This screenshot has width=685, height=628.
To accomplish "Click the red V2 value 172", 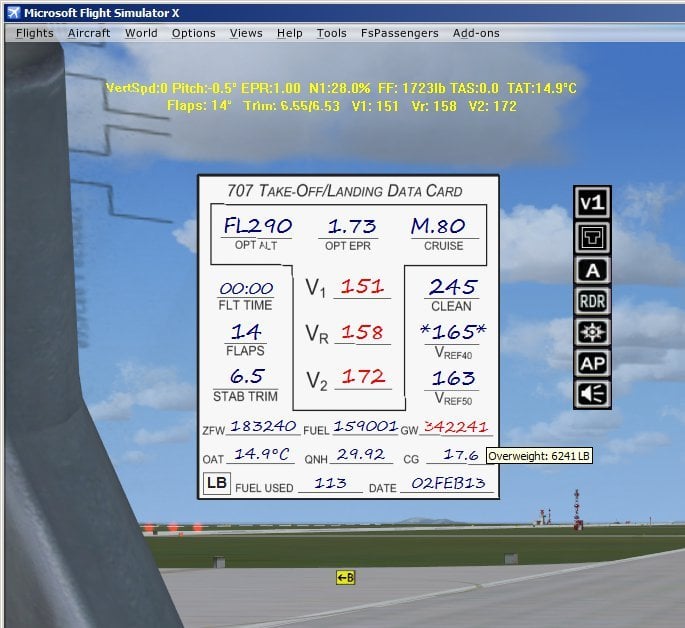I will (363, 376).
